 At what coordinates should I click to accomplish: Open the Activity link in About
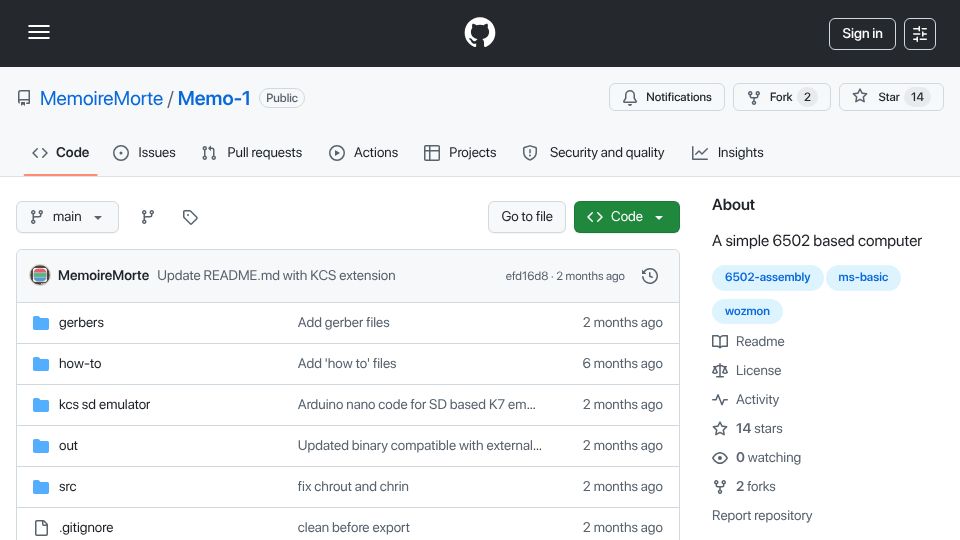746,400
